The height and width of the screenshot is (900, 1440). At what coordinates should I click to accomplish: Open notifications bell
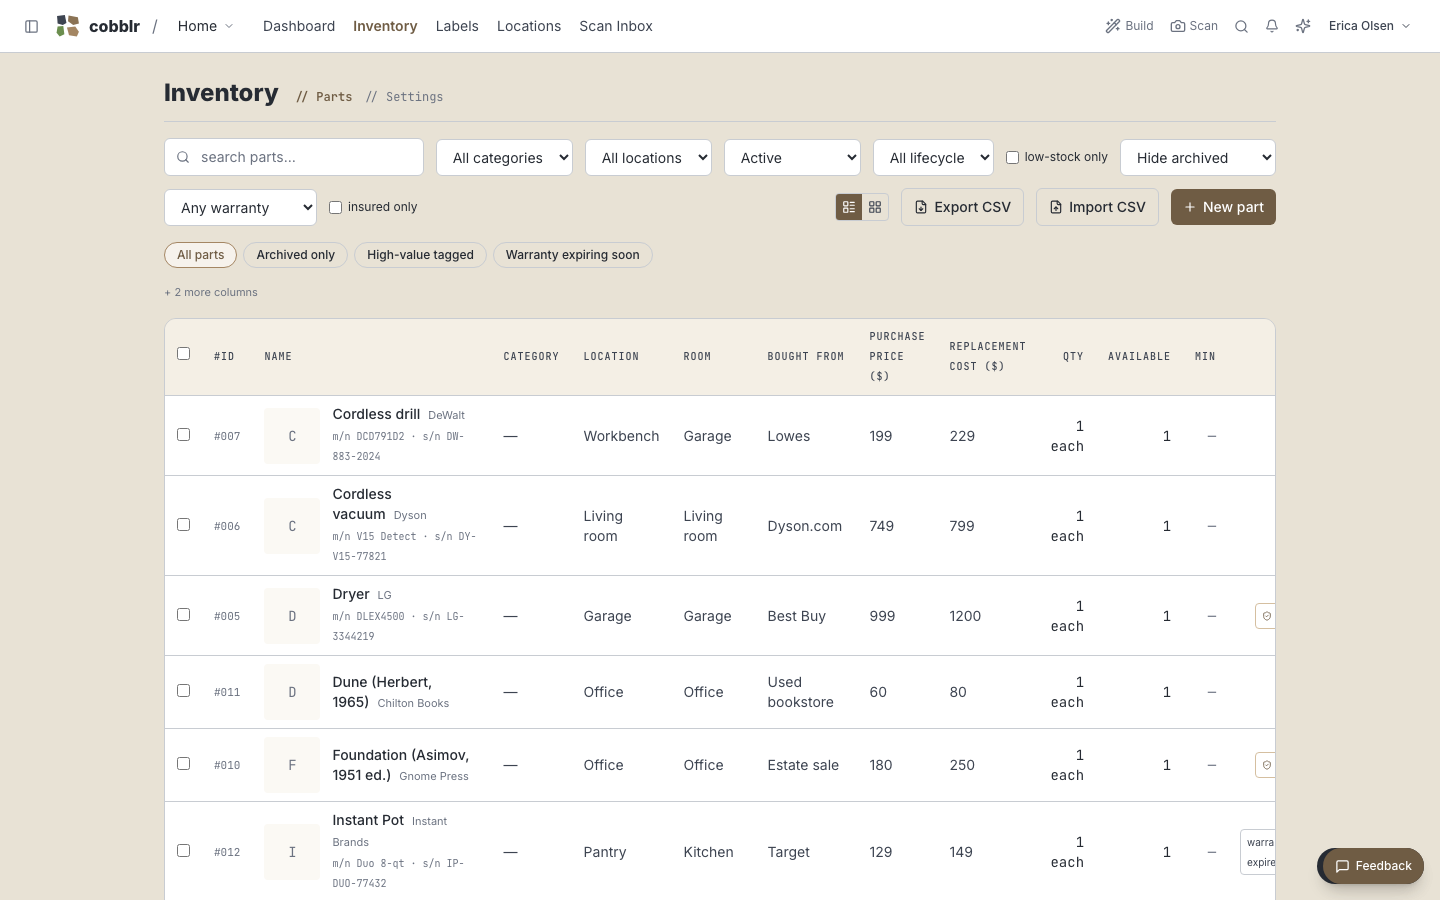[1272, 26]
